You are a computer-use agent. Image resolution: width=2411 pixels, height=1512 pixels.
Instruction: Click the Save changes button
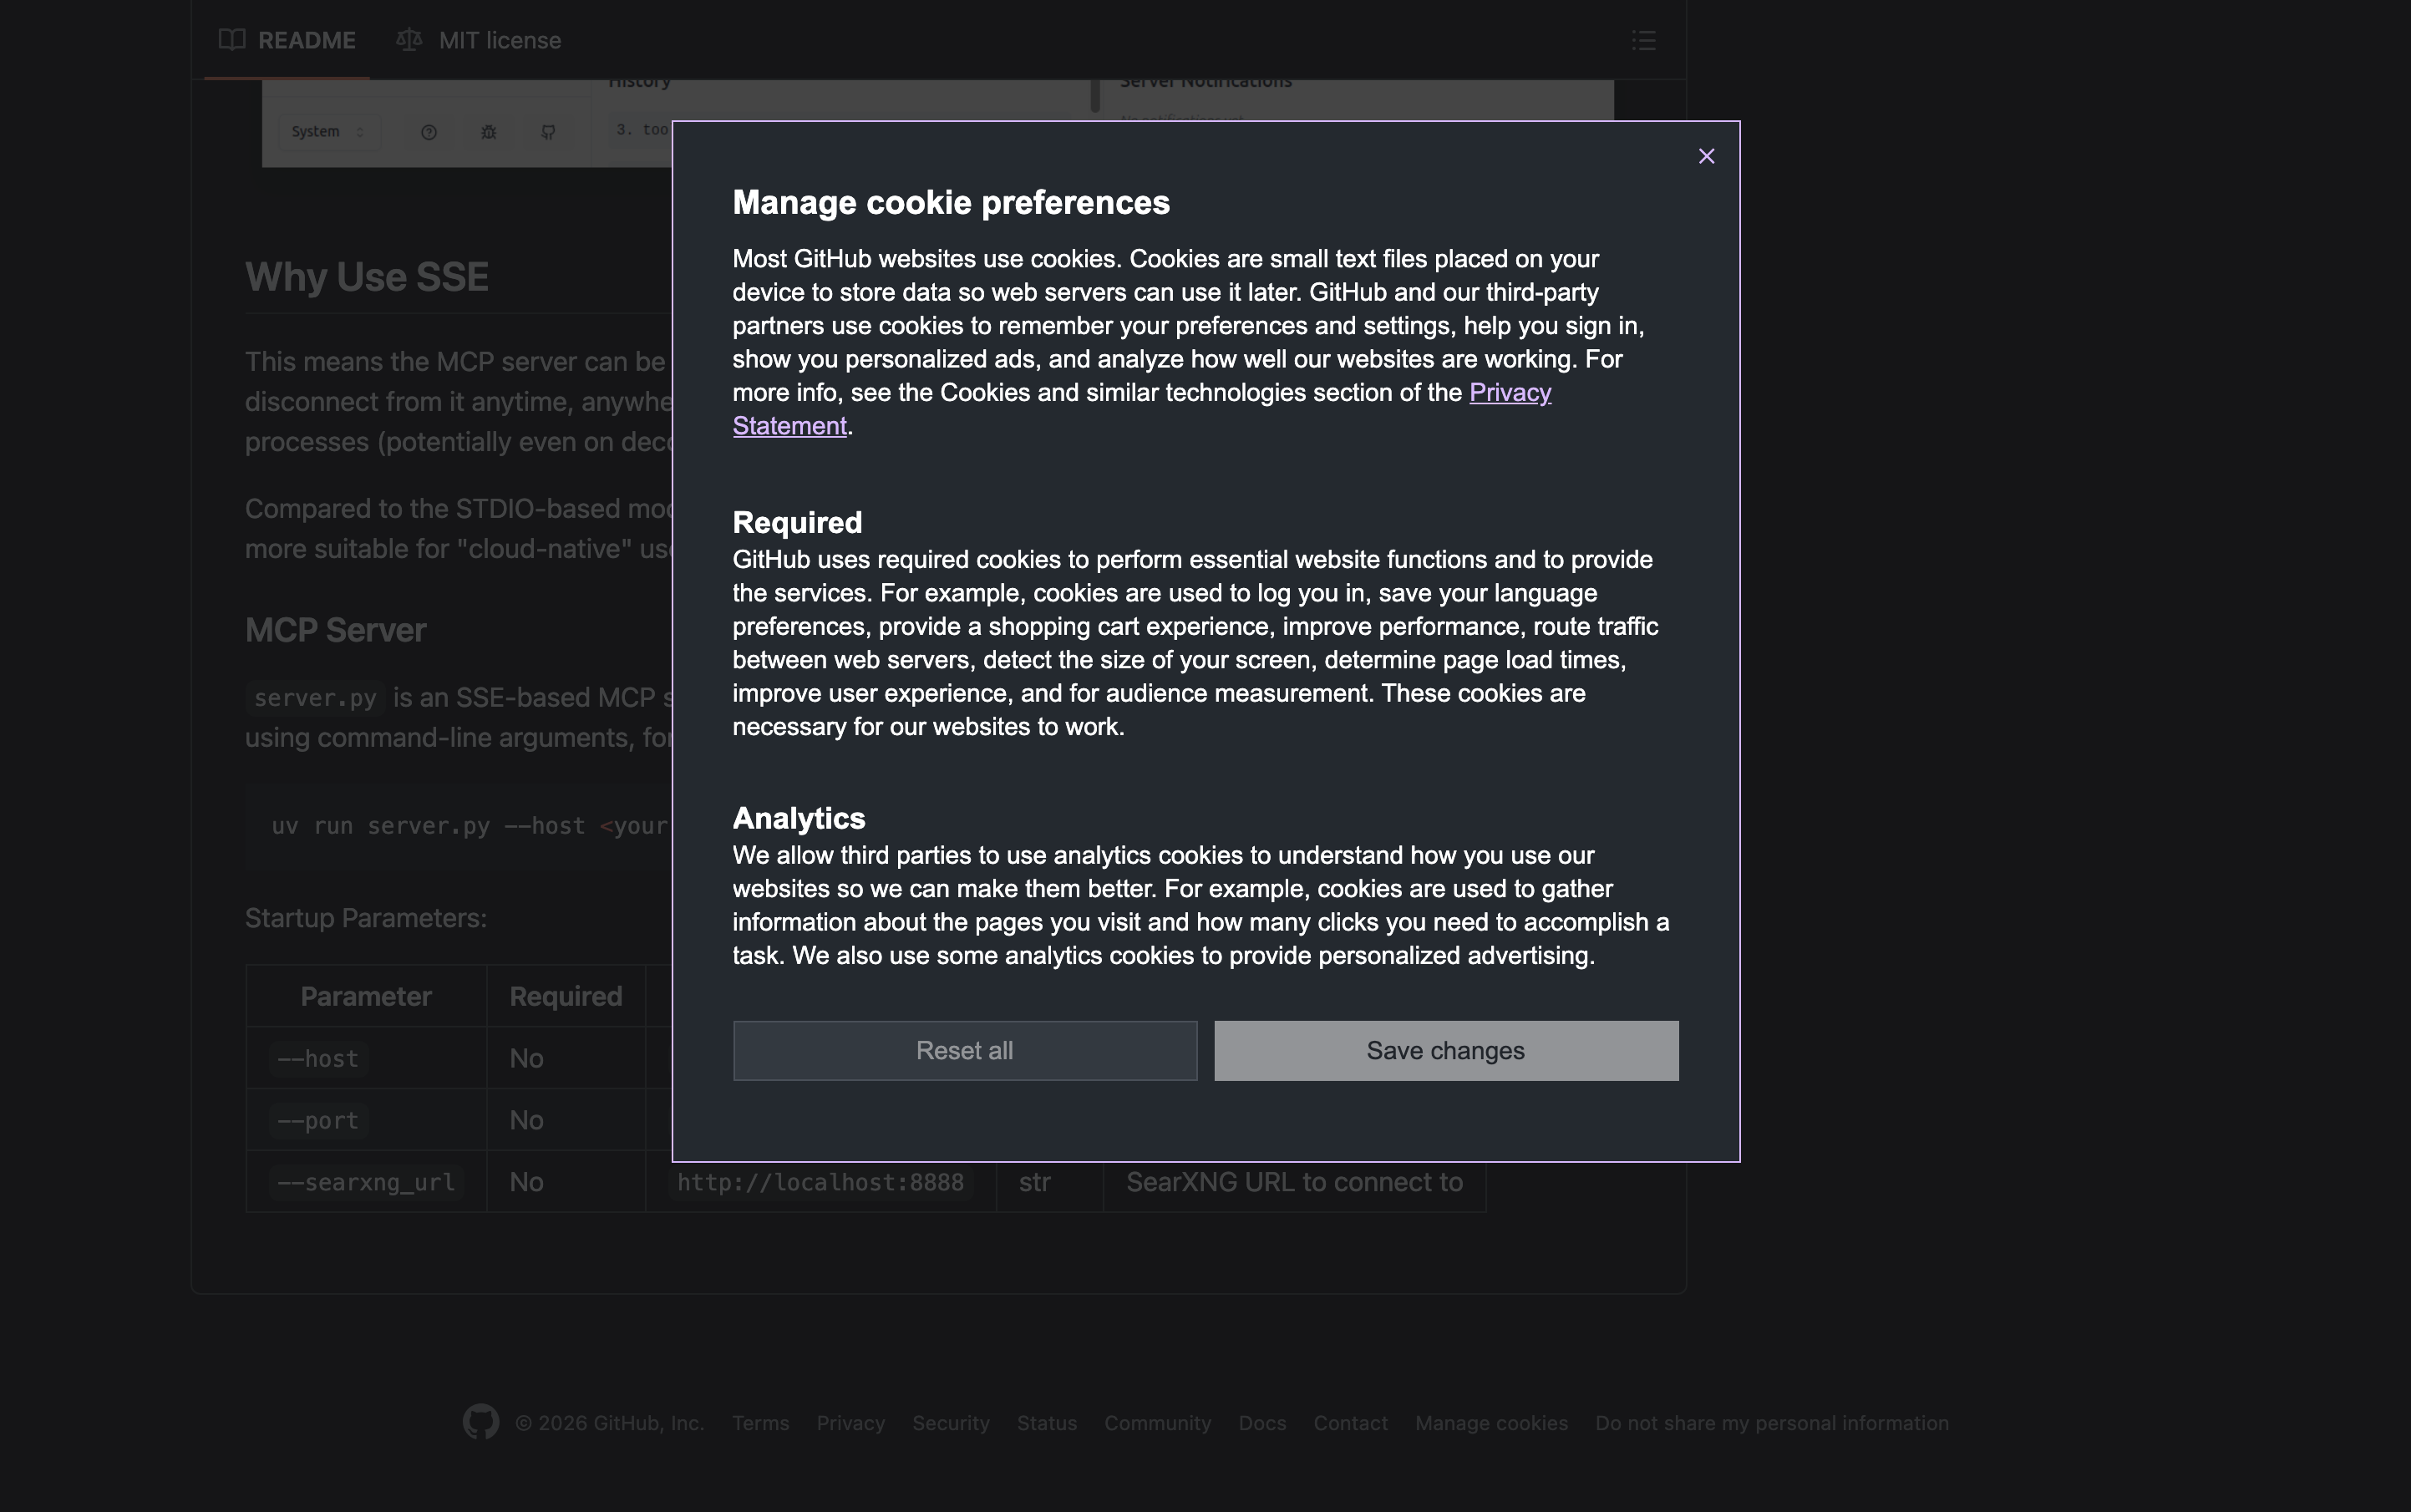tap(1445, 1050)
